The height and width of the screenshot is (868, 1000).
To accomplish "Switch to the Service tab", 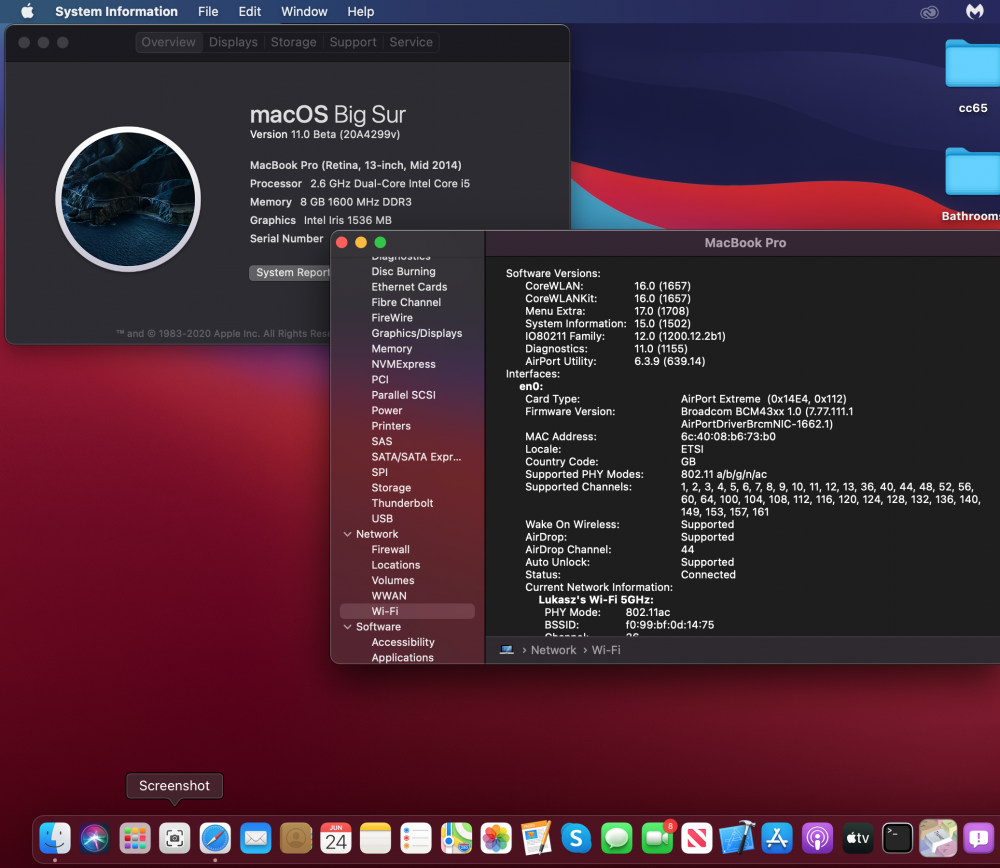I will pyautogui.click(x=411, y=42).
